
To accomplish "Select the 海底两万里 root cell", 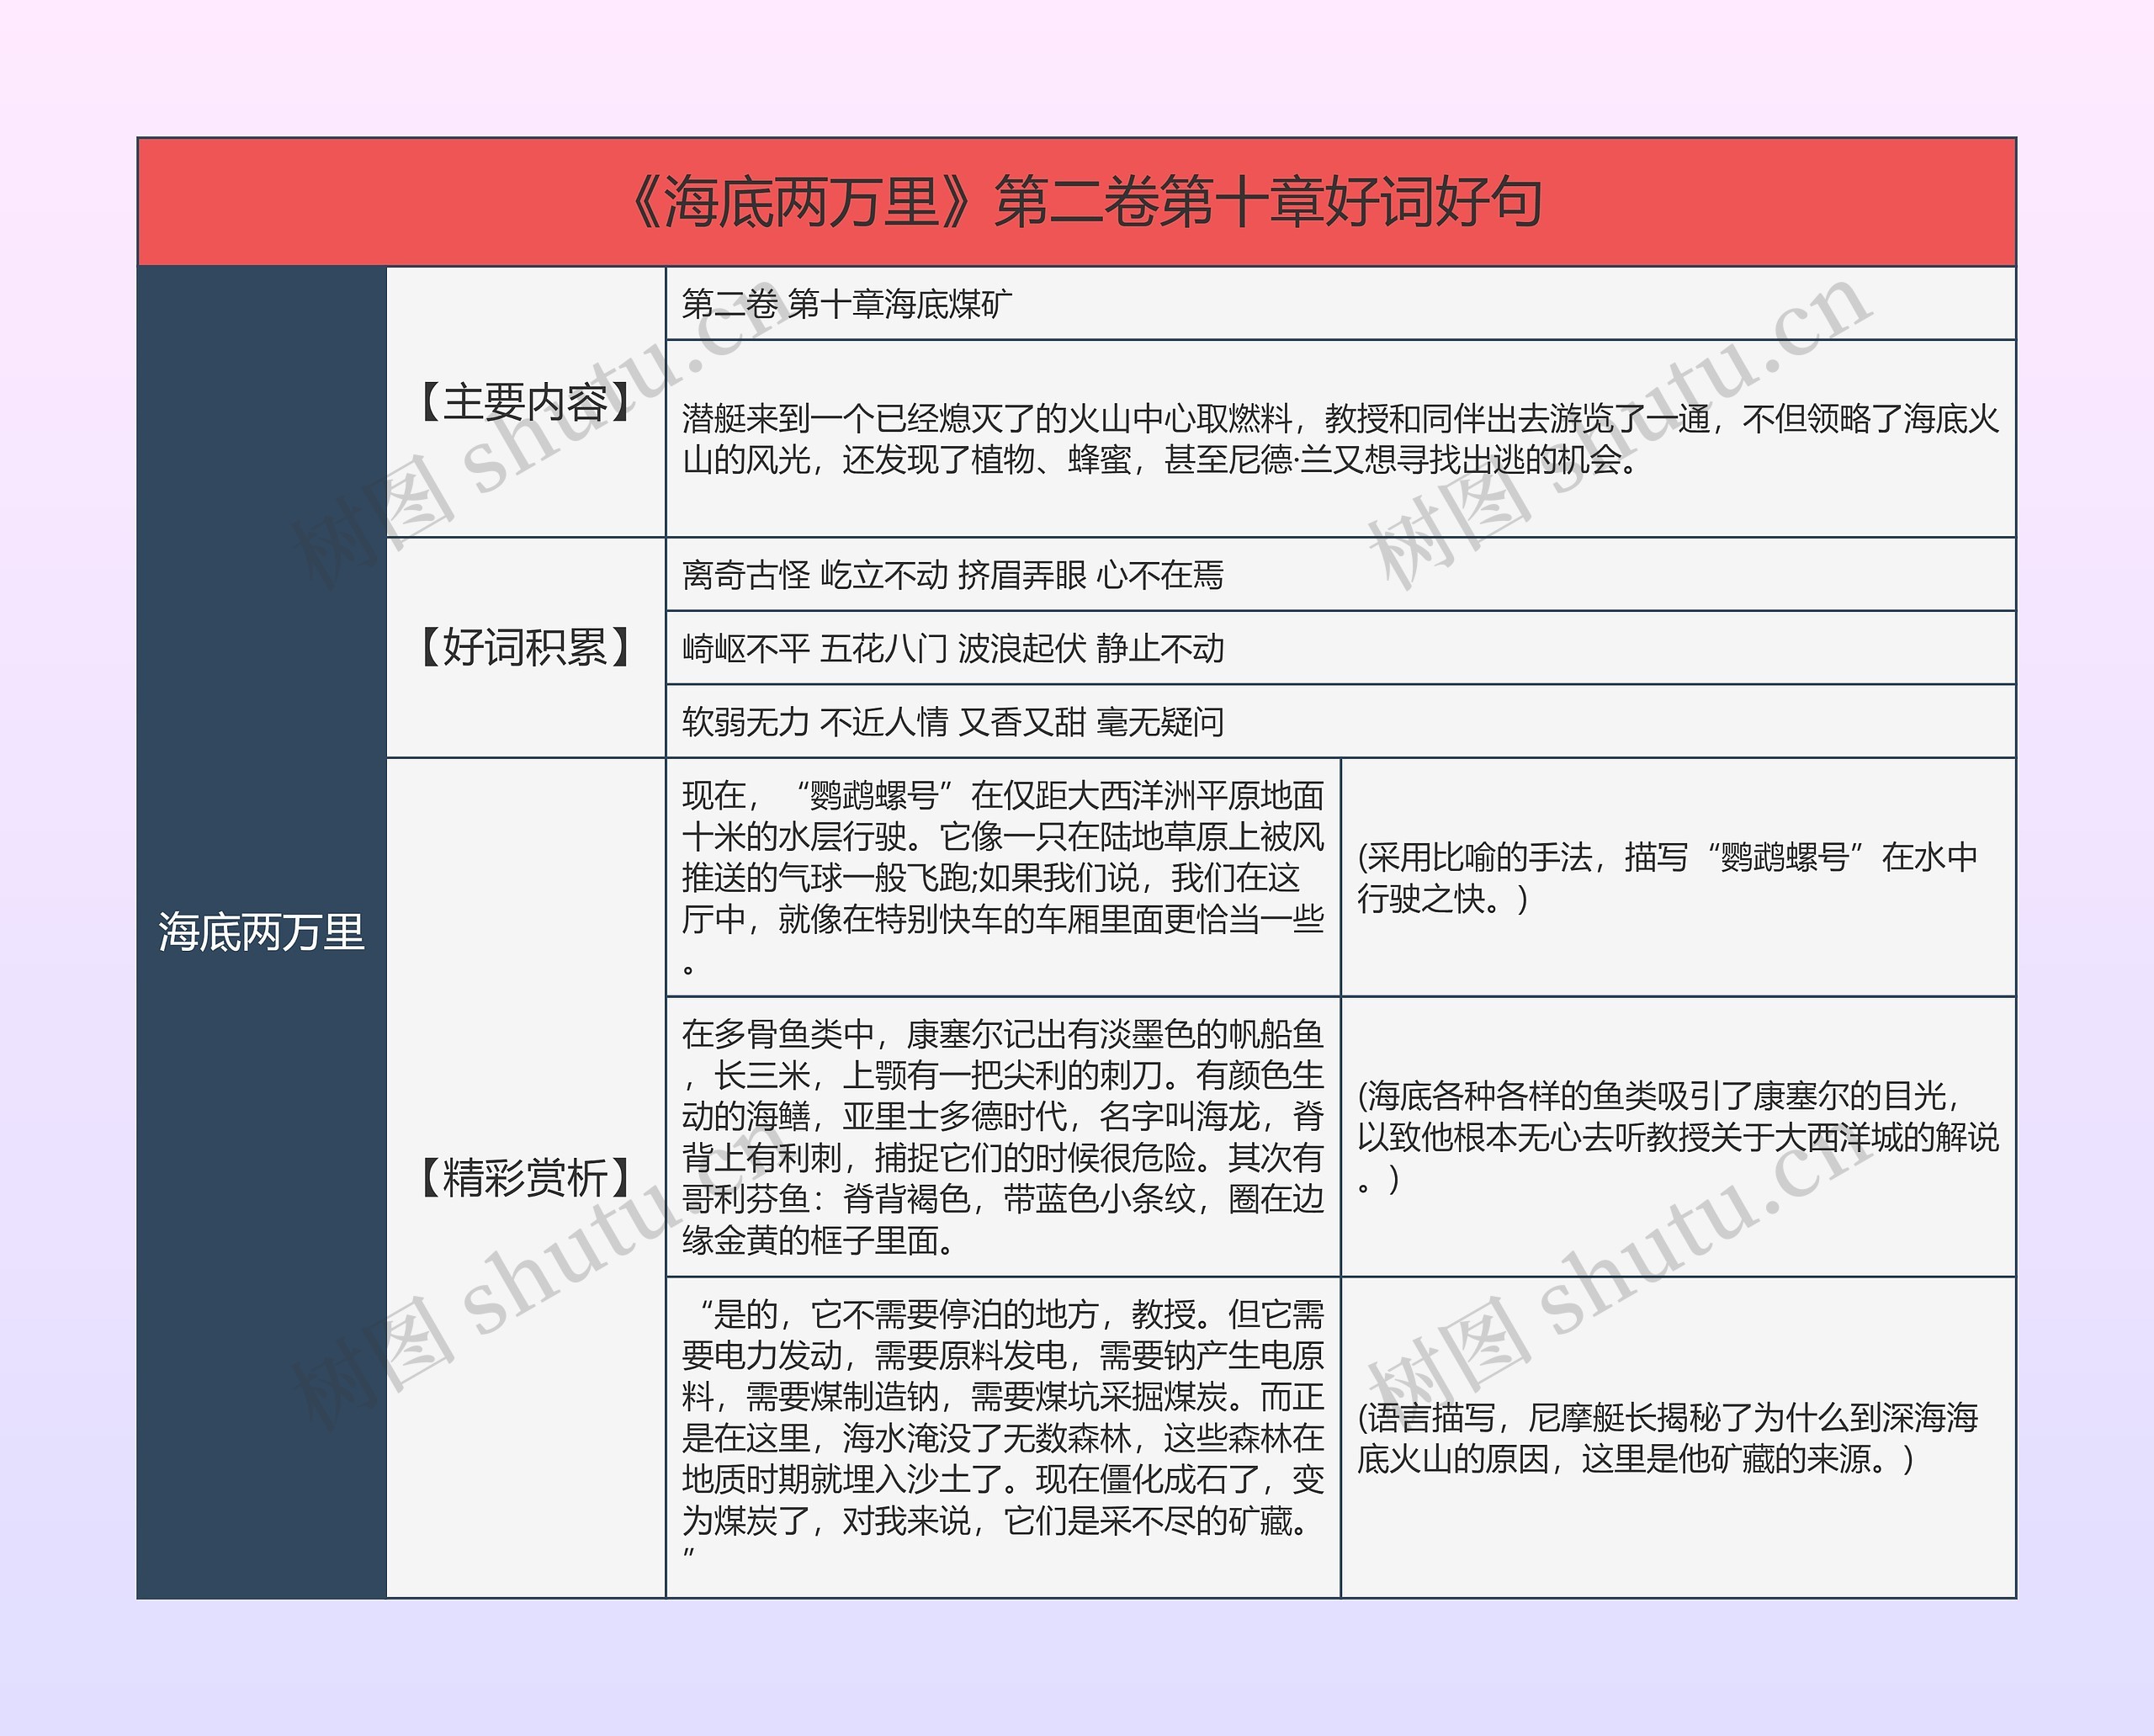I will (262, 932).
